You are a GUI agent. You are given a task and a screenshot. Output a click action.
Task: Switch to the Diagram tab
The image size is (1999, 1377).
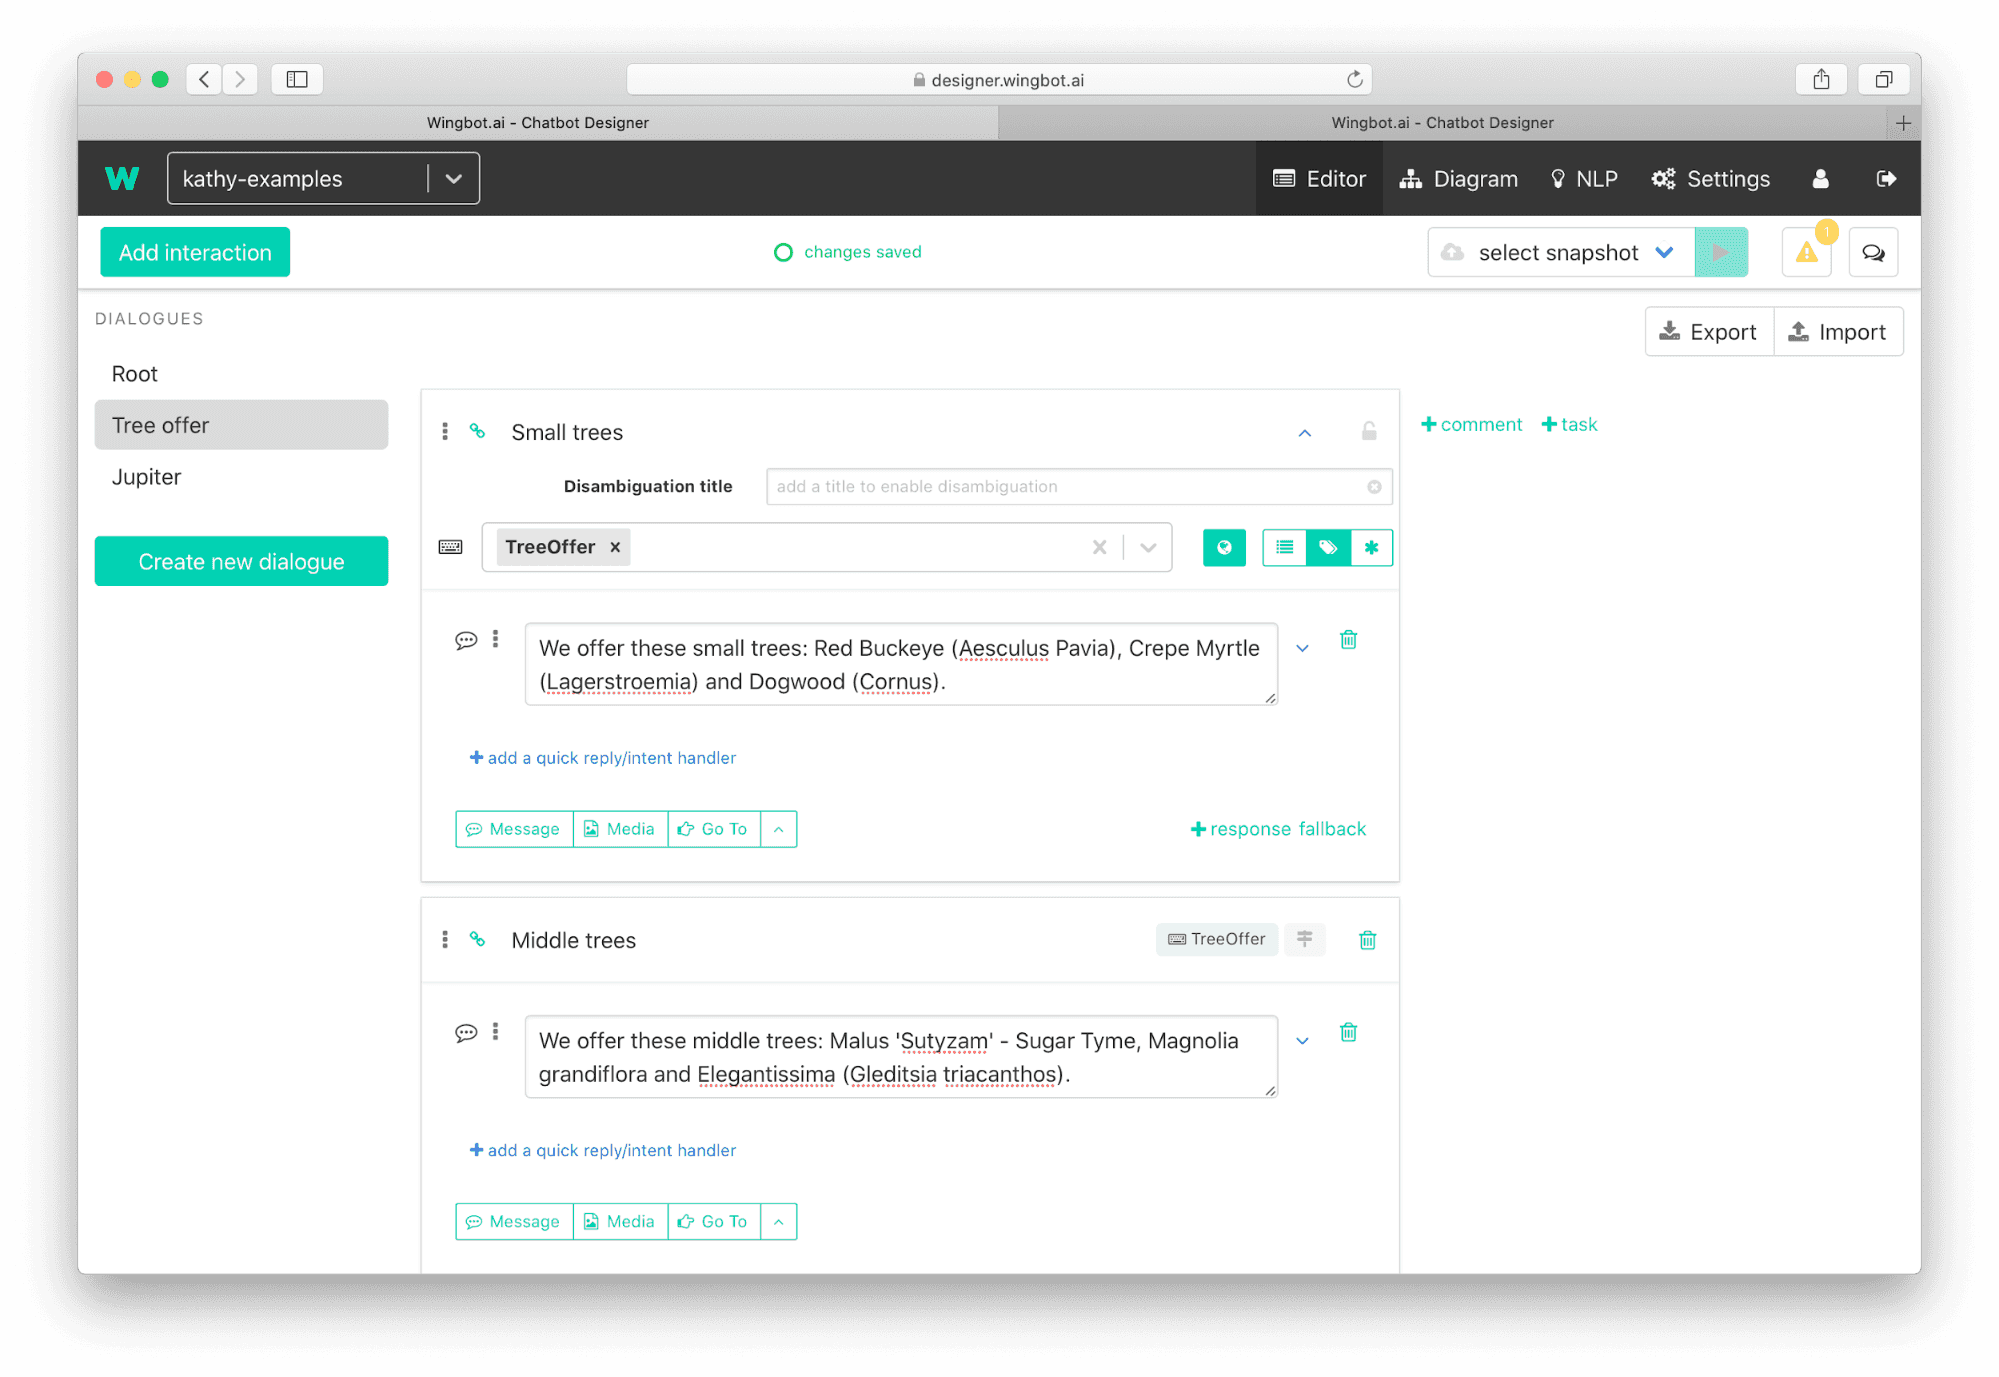pos(1458,178)
